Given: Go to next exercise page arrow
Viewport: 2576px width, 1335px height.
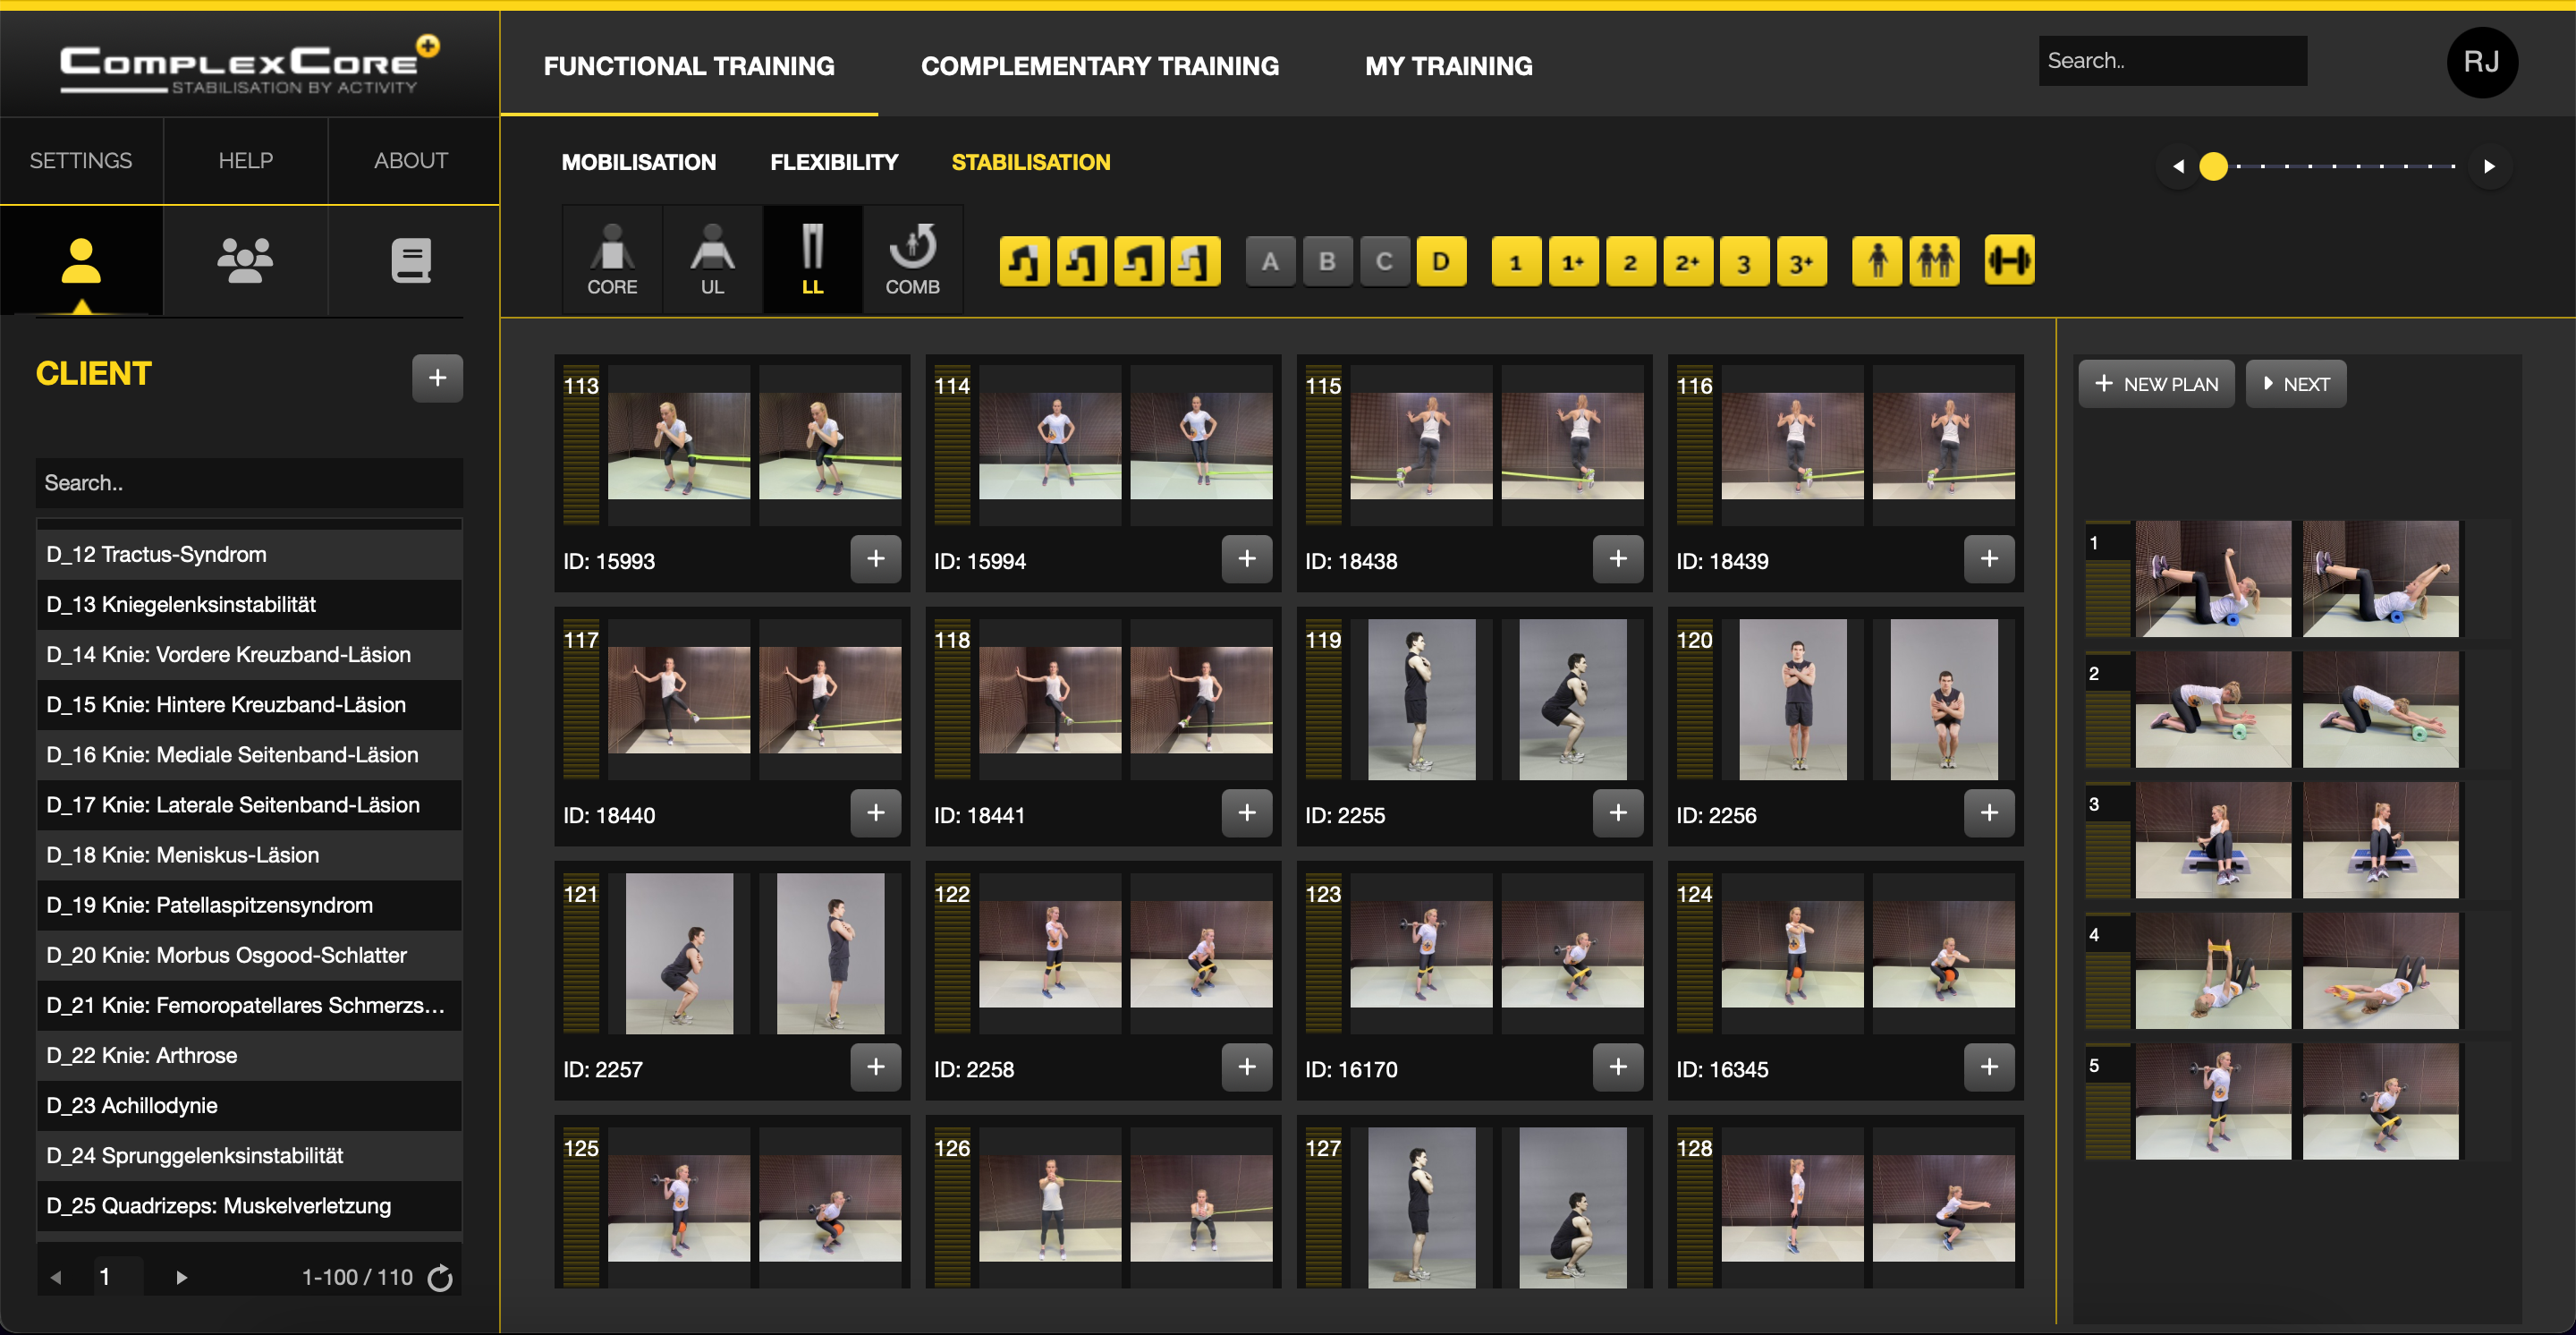Looking at the screenshot, I should (2489, 166).
